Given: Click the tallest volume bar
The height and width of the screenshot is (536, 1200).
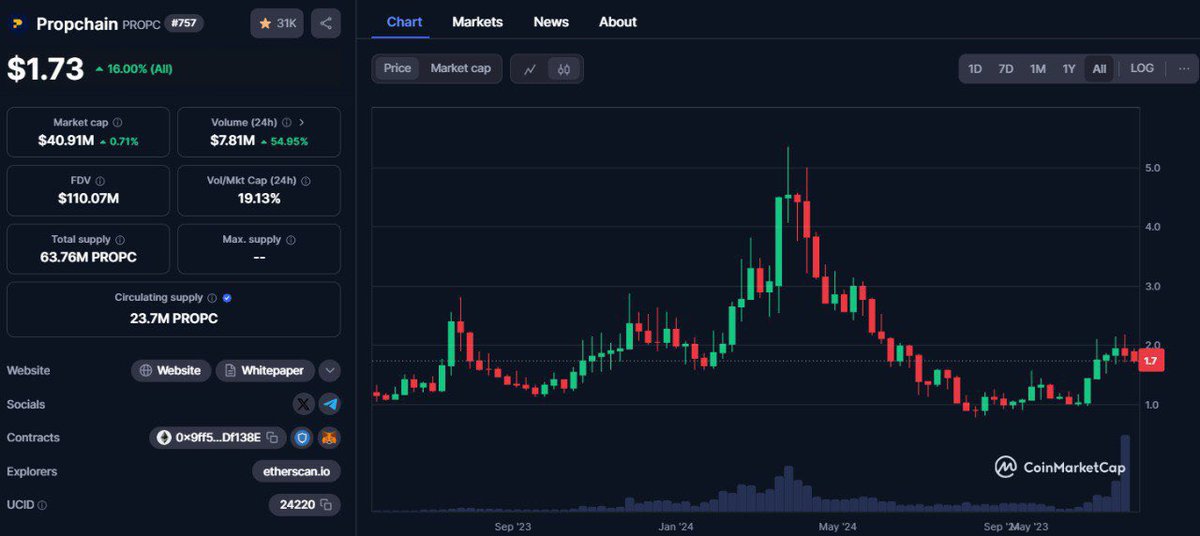Looking at the screenshot, I should [1126, 472].
